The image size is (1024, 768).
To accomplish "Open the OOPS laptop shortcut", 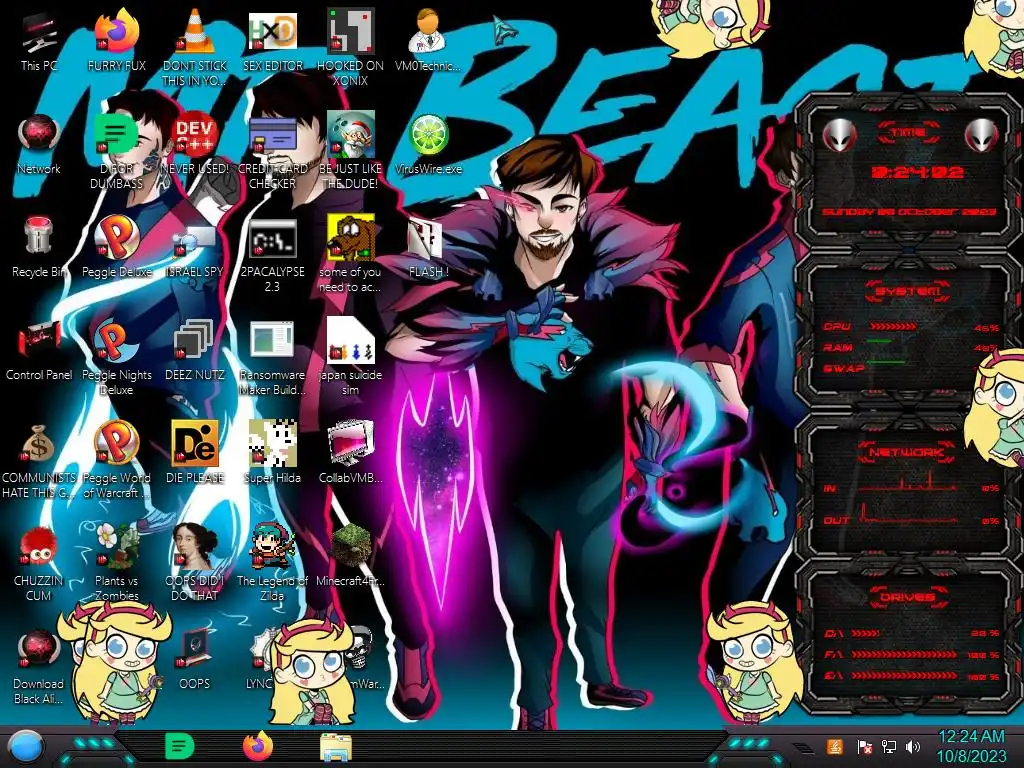I will coord(194,658).
